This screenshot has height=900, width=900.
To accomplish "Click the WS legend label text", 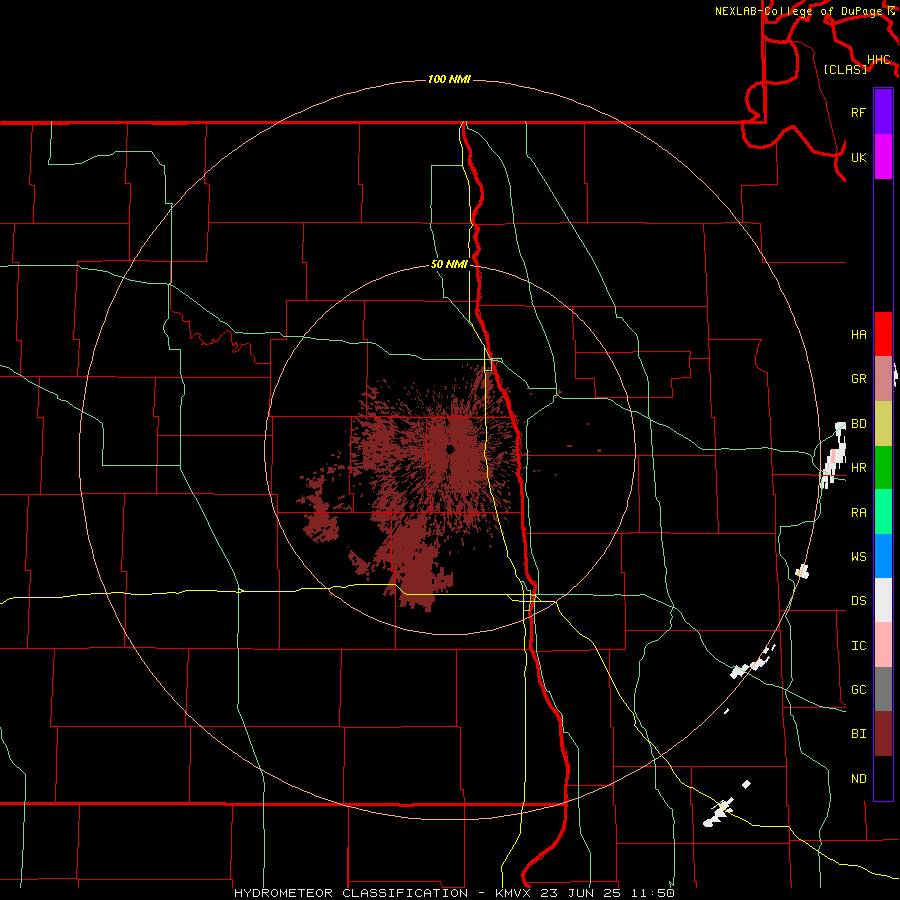I will (858, 557).
